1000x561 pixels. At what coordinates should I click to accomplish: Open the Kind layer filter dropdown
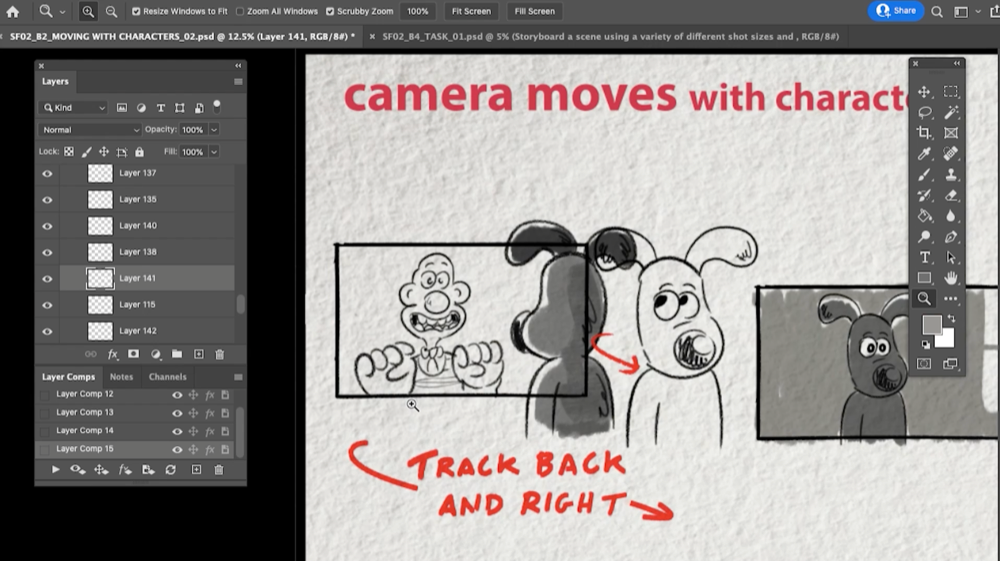73,108
